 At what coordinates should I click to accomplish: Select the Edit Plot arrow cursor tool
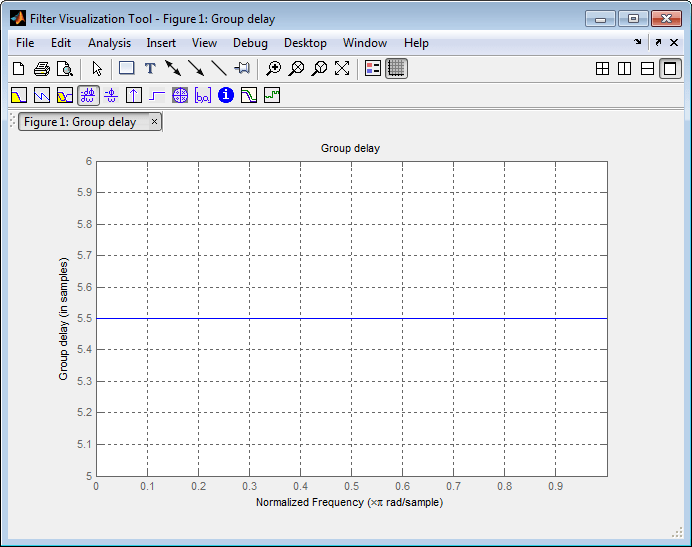pyautogui.click(x=97, y=69)
